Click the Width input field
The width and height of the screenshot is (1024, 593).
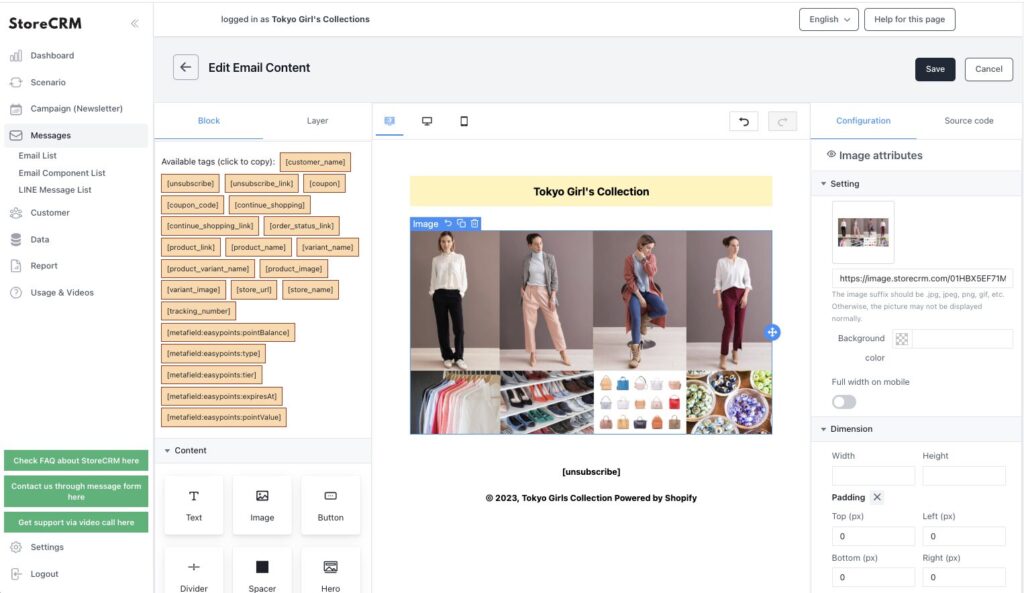point(873,475)
